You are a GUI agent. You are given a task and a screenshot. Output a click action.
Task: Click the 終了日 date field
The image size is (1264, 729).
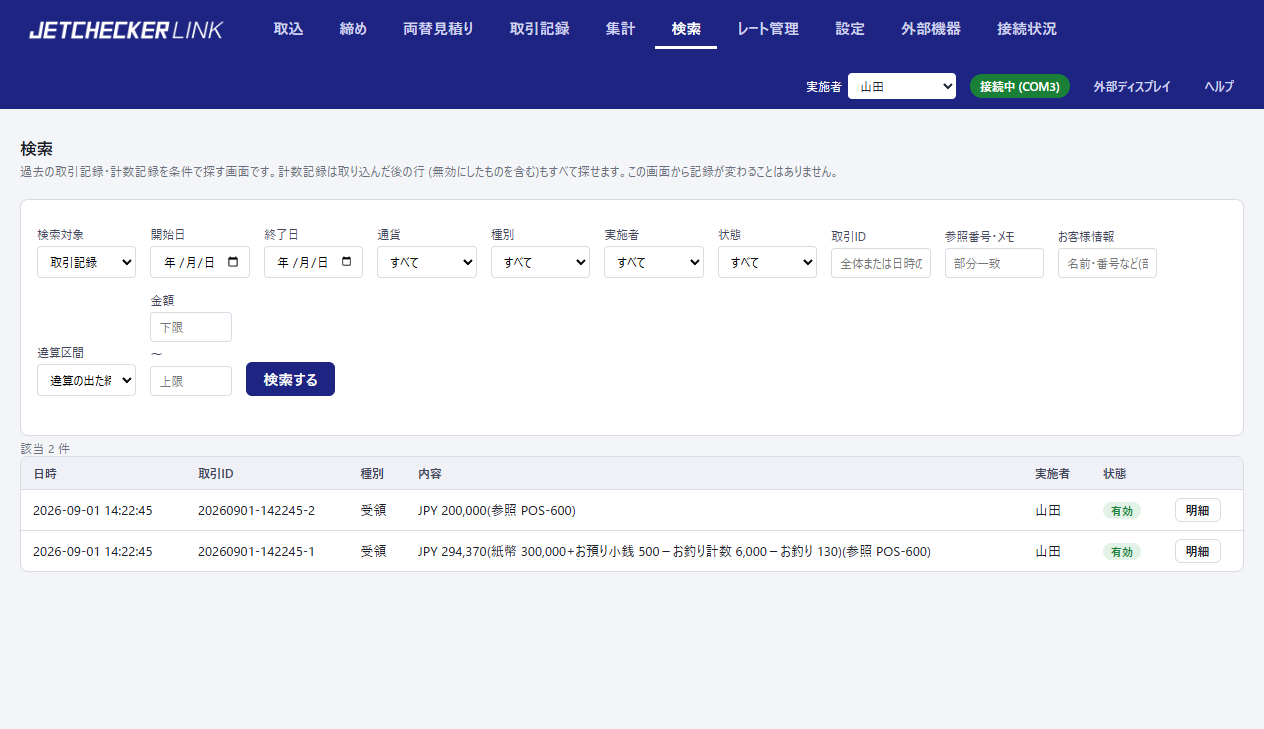click(x=313, y=262)
